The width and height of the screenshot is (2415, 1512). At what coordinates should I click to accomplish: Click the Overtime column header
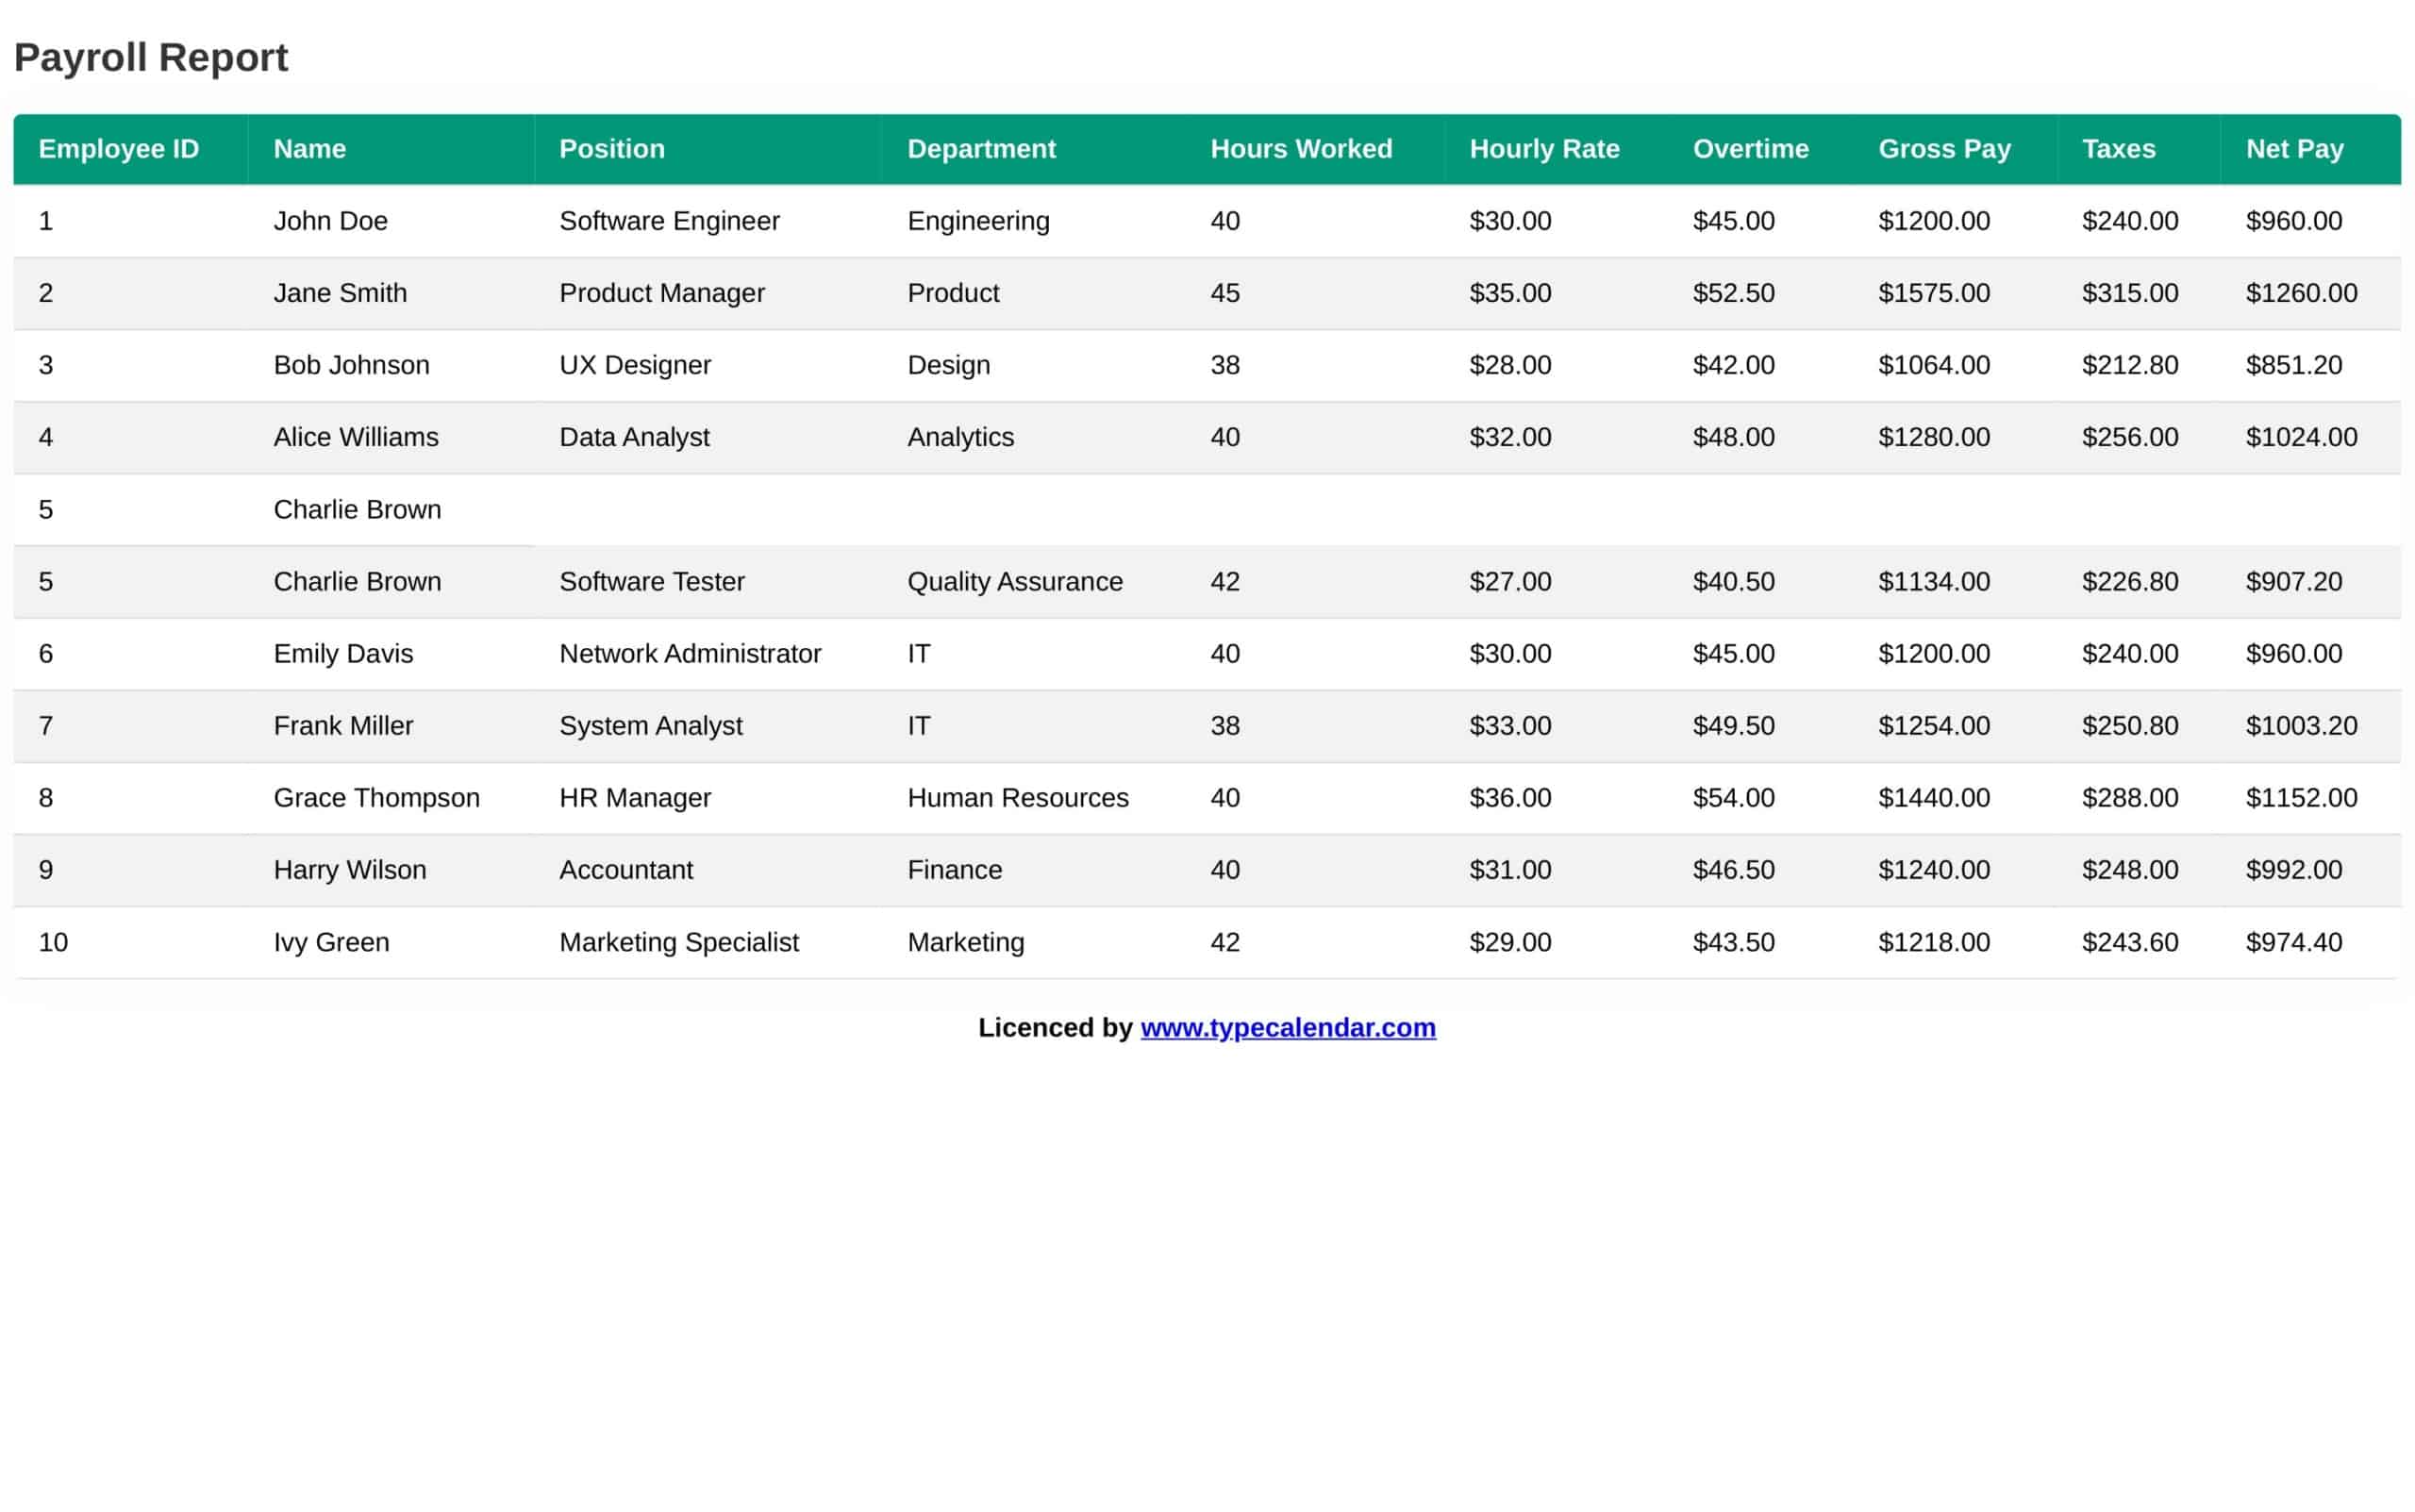[1750, 149]
